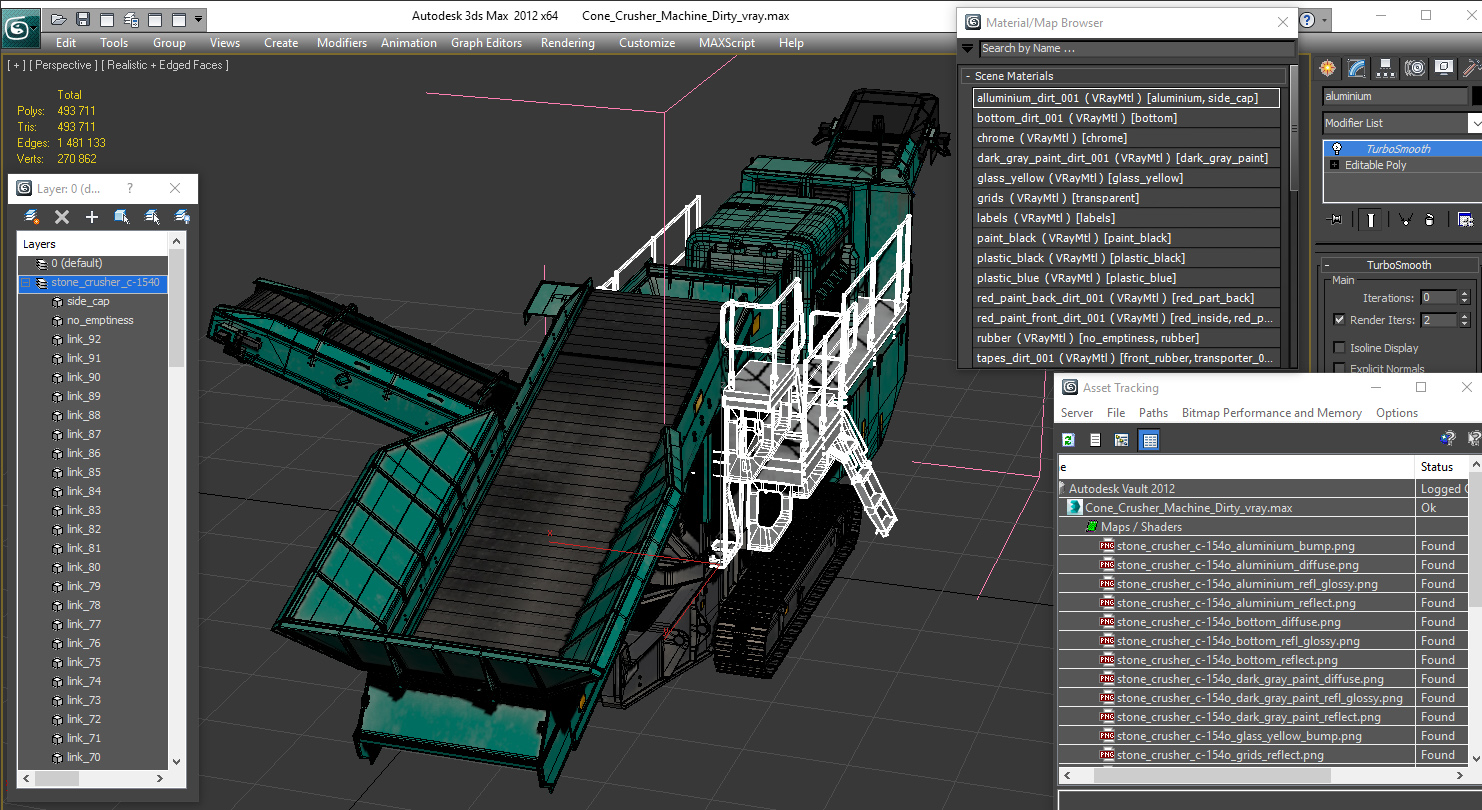The height and width of the screenshot is (810, 1482).
Task: Click Highlight Selected Objects' Layers icon
Action: click(152, 216)
